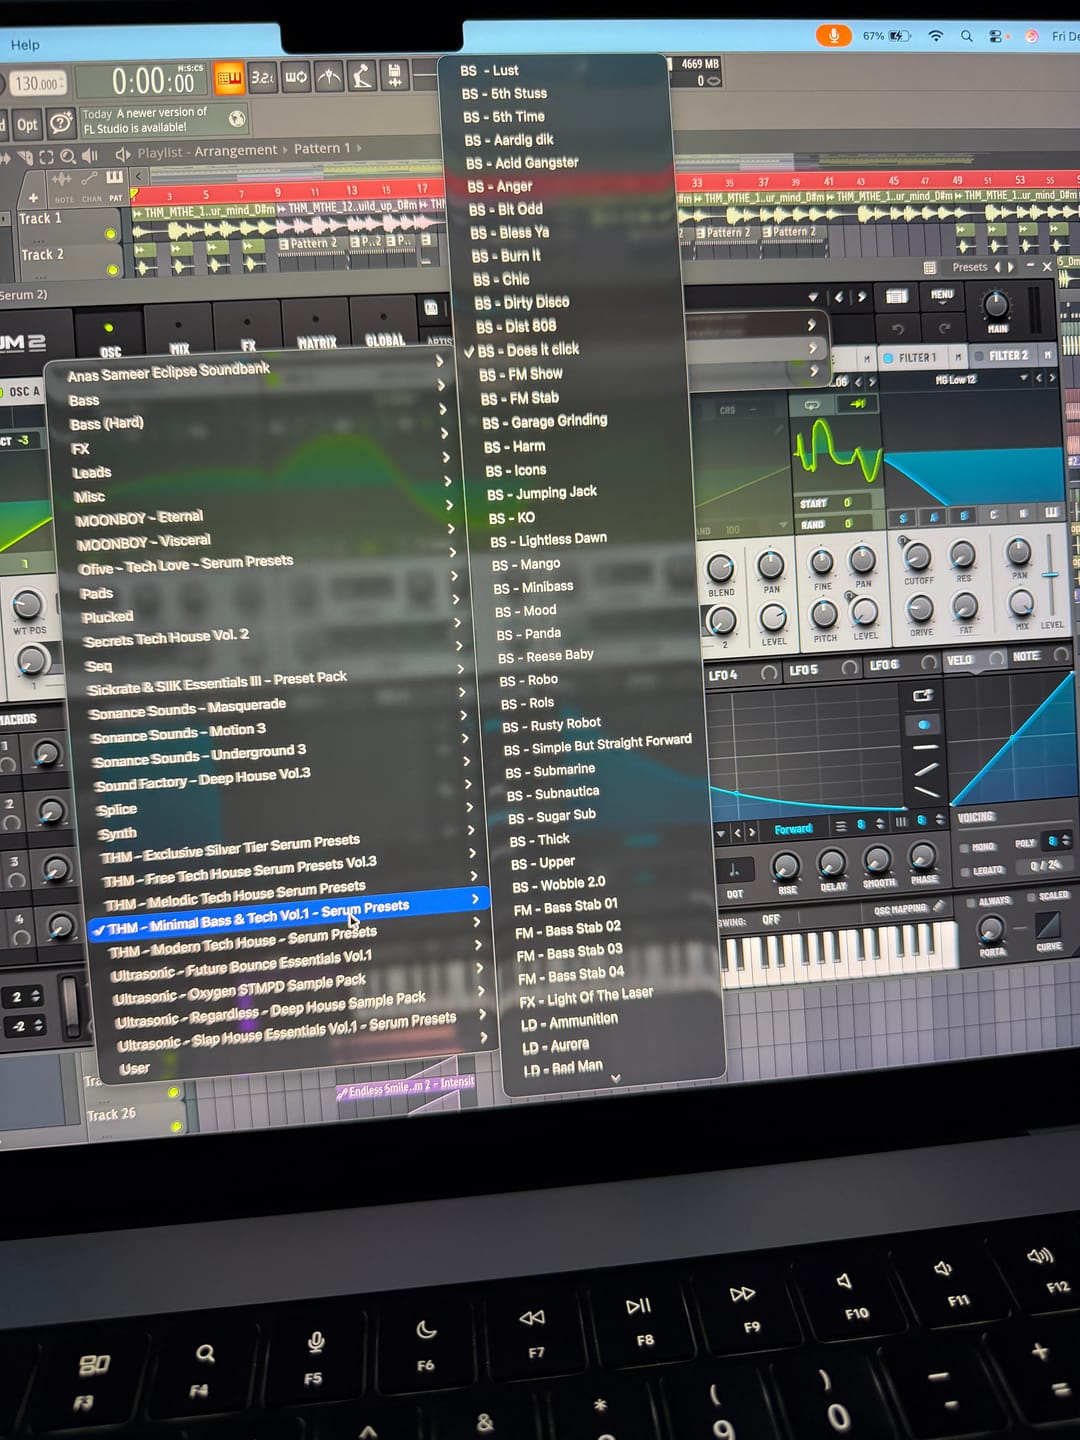
Task: Select the rising ramp LFO draw tool
Action: [926, 768]
